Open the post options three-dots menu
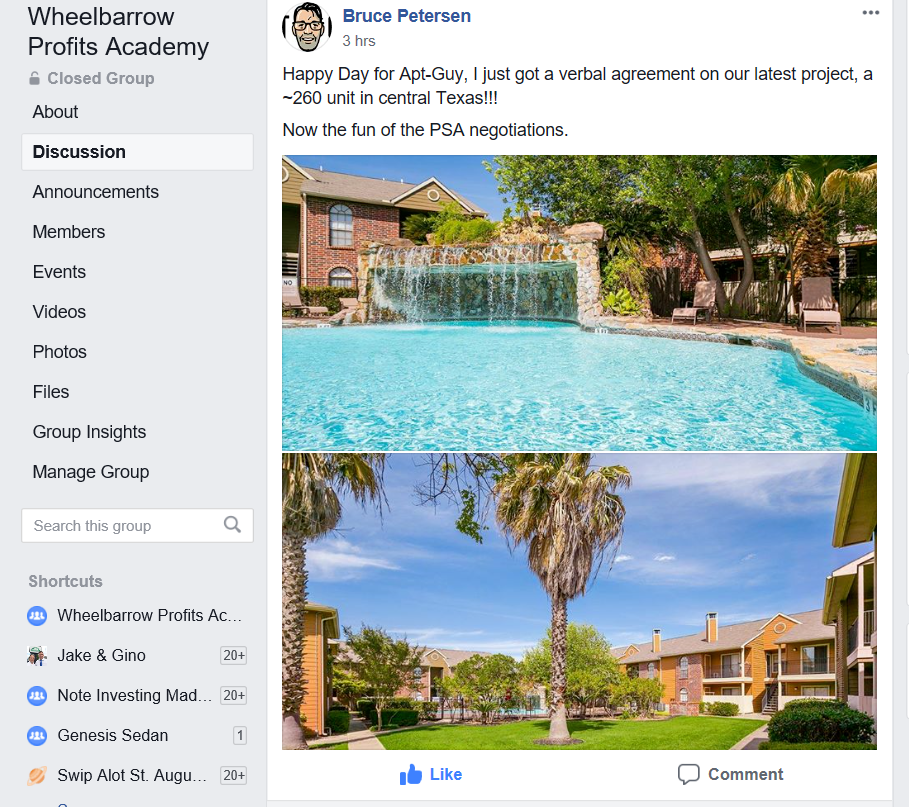This screenshot has height=807, width=909. pos(870,13)
